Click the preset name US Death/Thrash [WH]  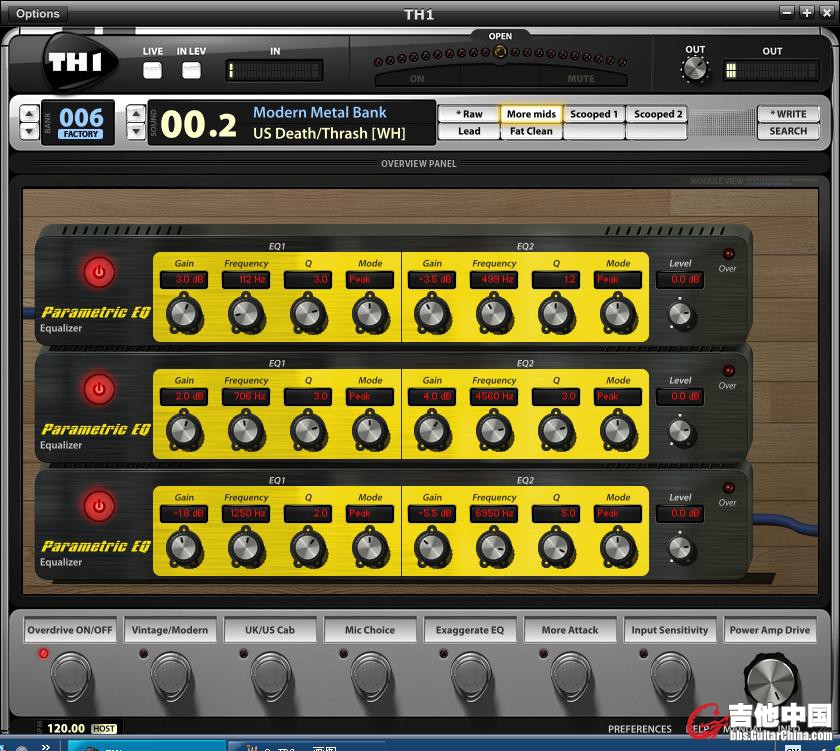point(329,133)
